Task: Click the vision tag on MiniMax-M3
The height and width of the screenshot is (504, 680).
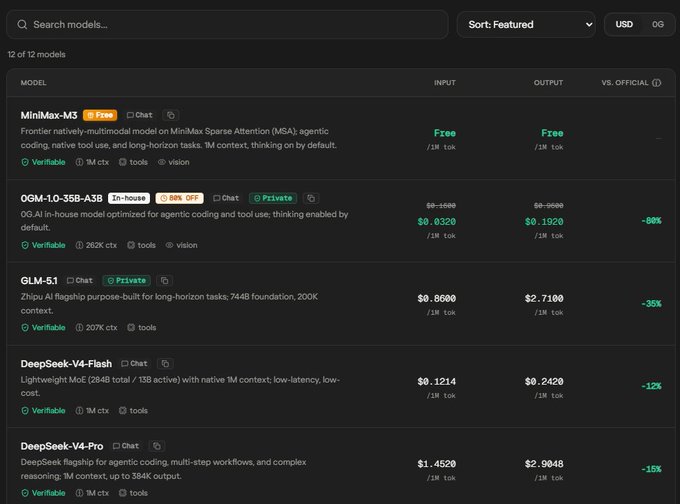Action: [173, 162]
